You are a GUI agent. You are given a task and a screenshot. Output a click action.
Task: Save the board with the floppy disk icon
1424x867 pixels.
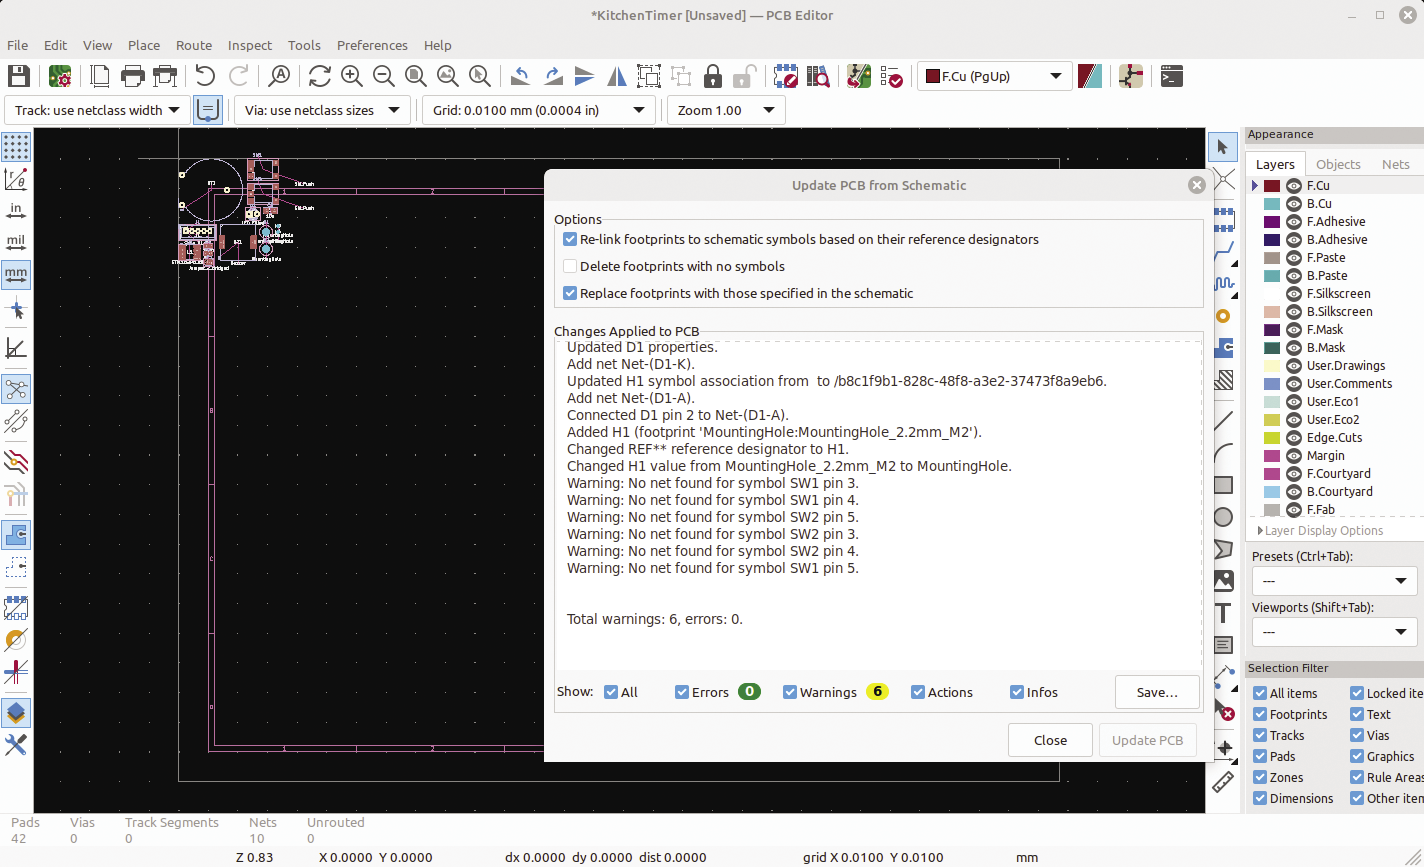coord(18,76)
